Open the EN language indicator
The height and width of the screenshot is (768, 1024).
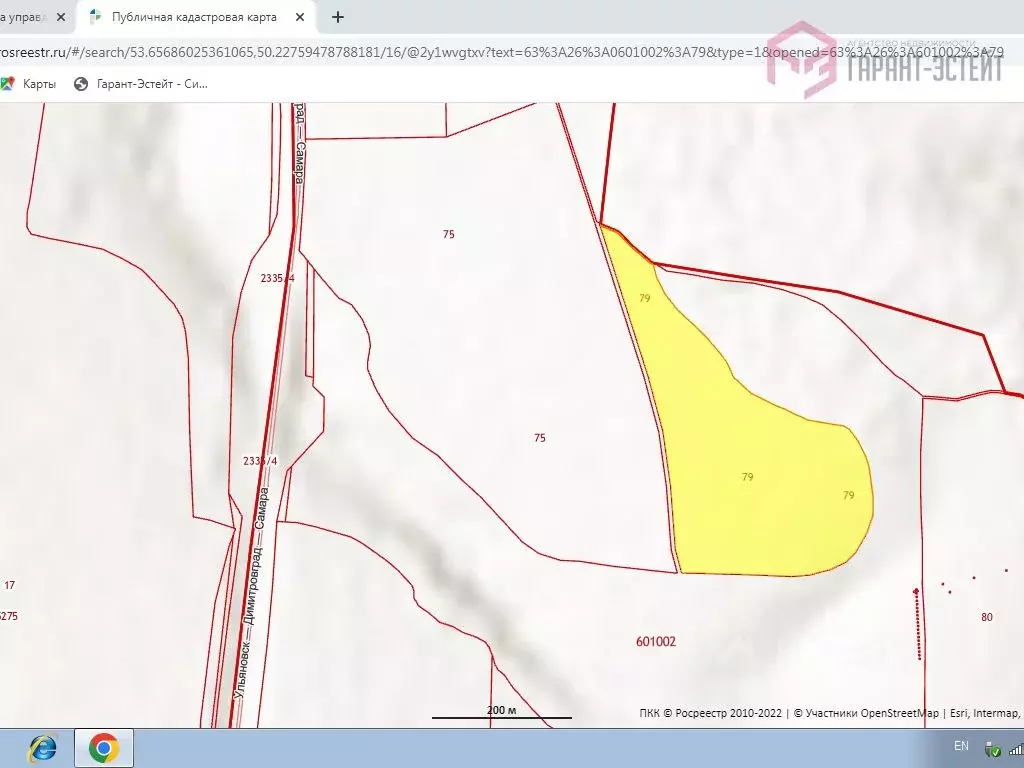(961, 746)
